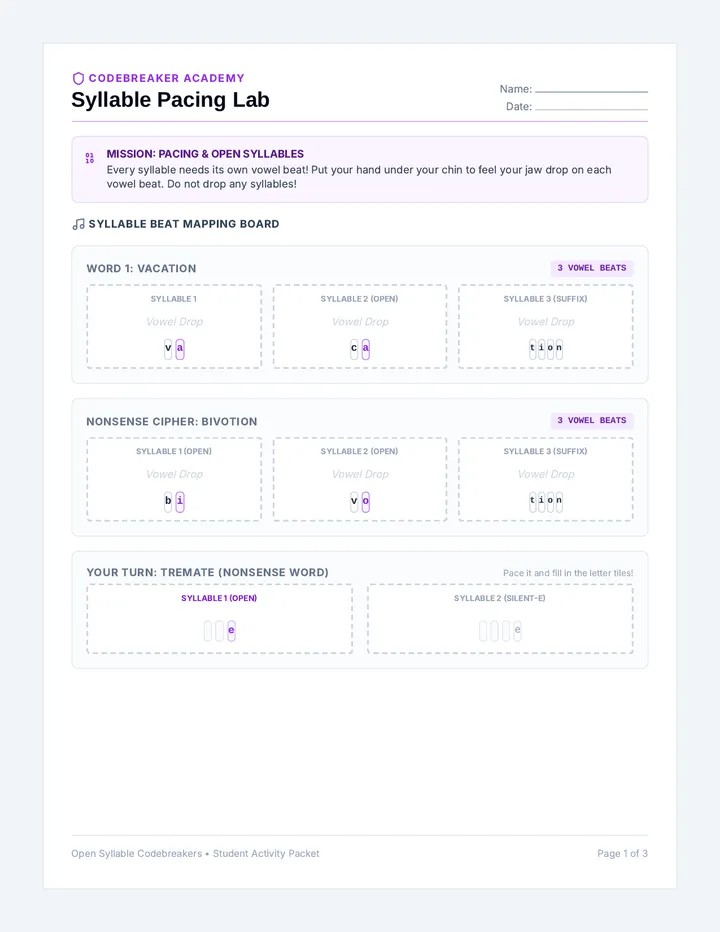720x932 pixels.
Task: Click the 'tion' tiles in Vacation Syllable 3
Action: 546,348
